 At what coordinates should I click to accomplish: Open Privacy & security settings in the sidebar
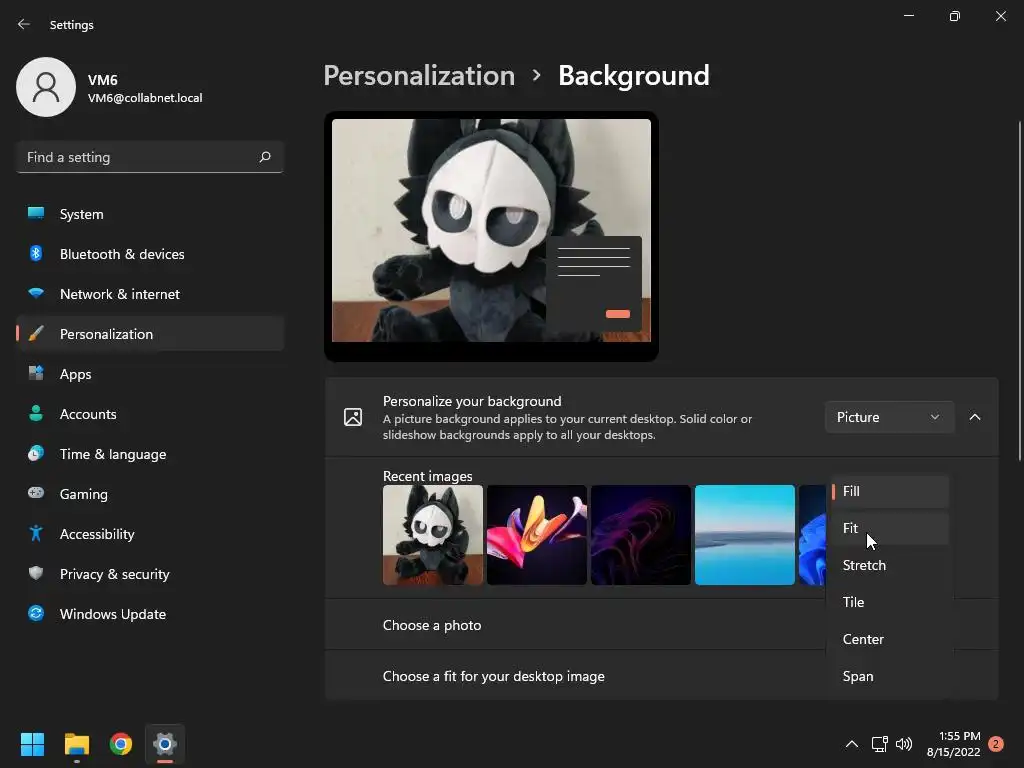pyautogui.click(x=150, y=574)
